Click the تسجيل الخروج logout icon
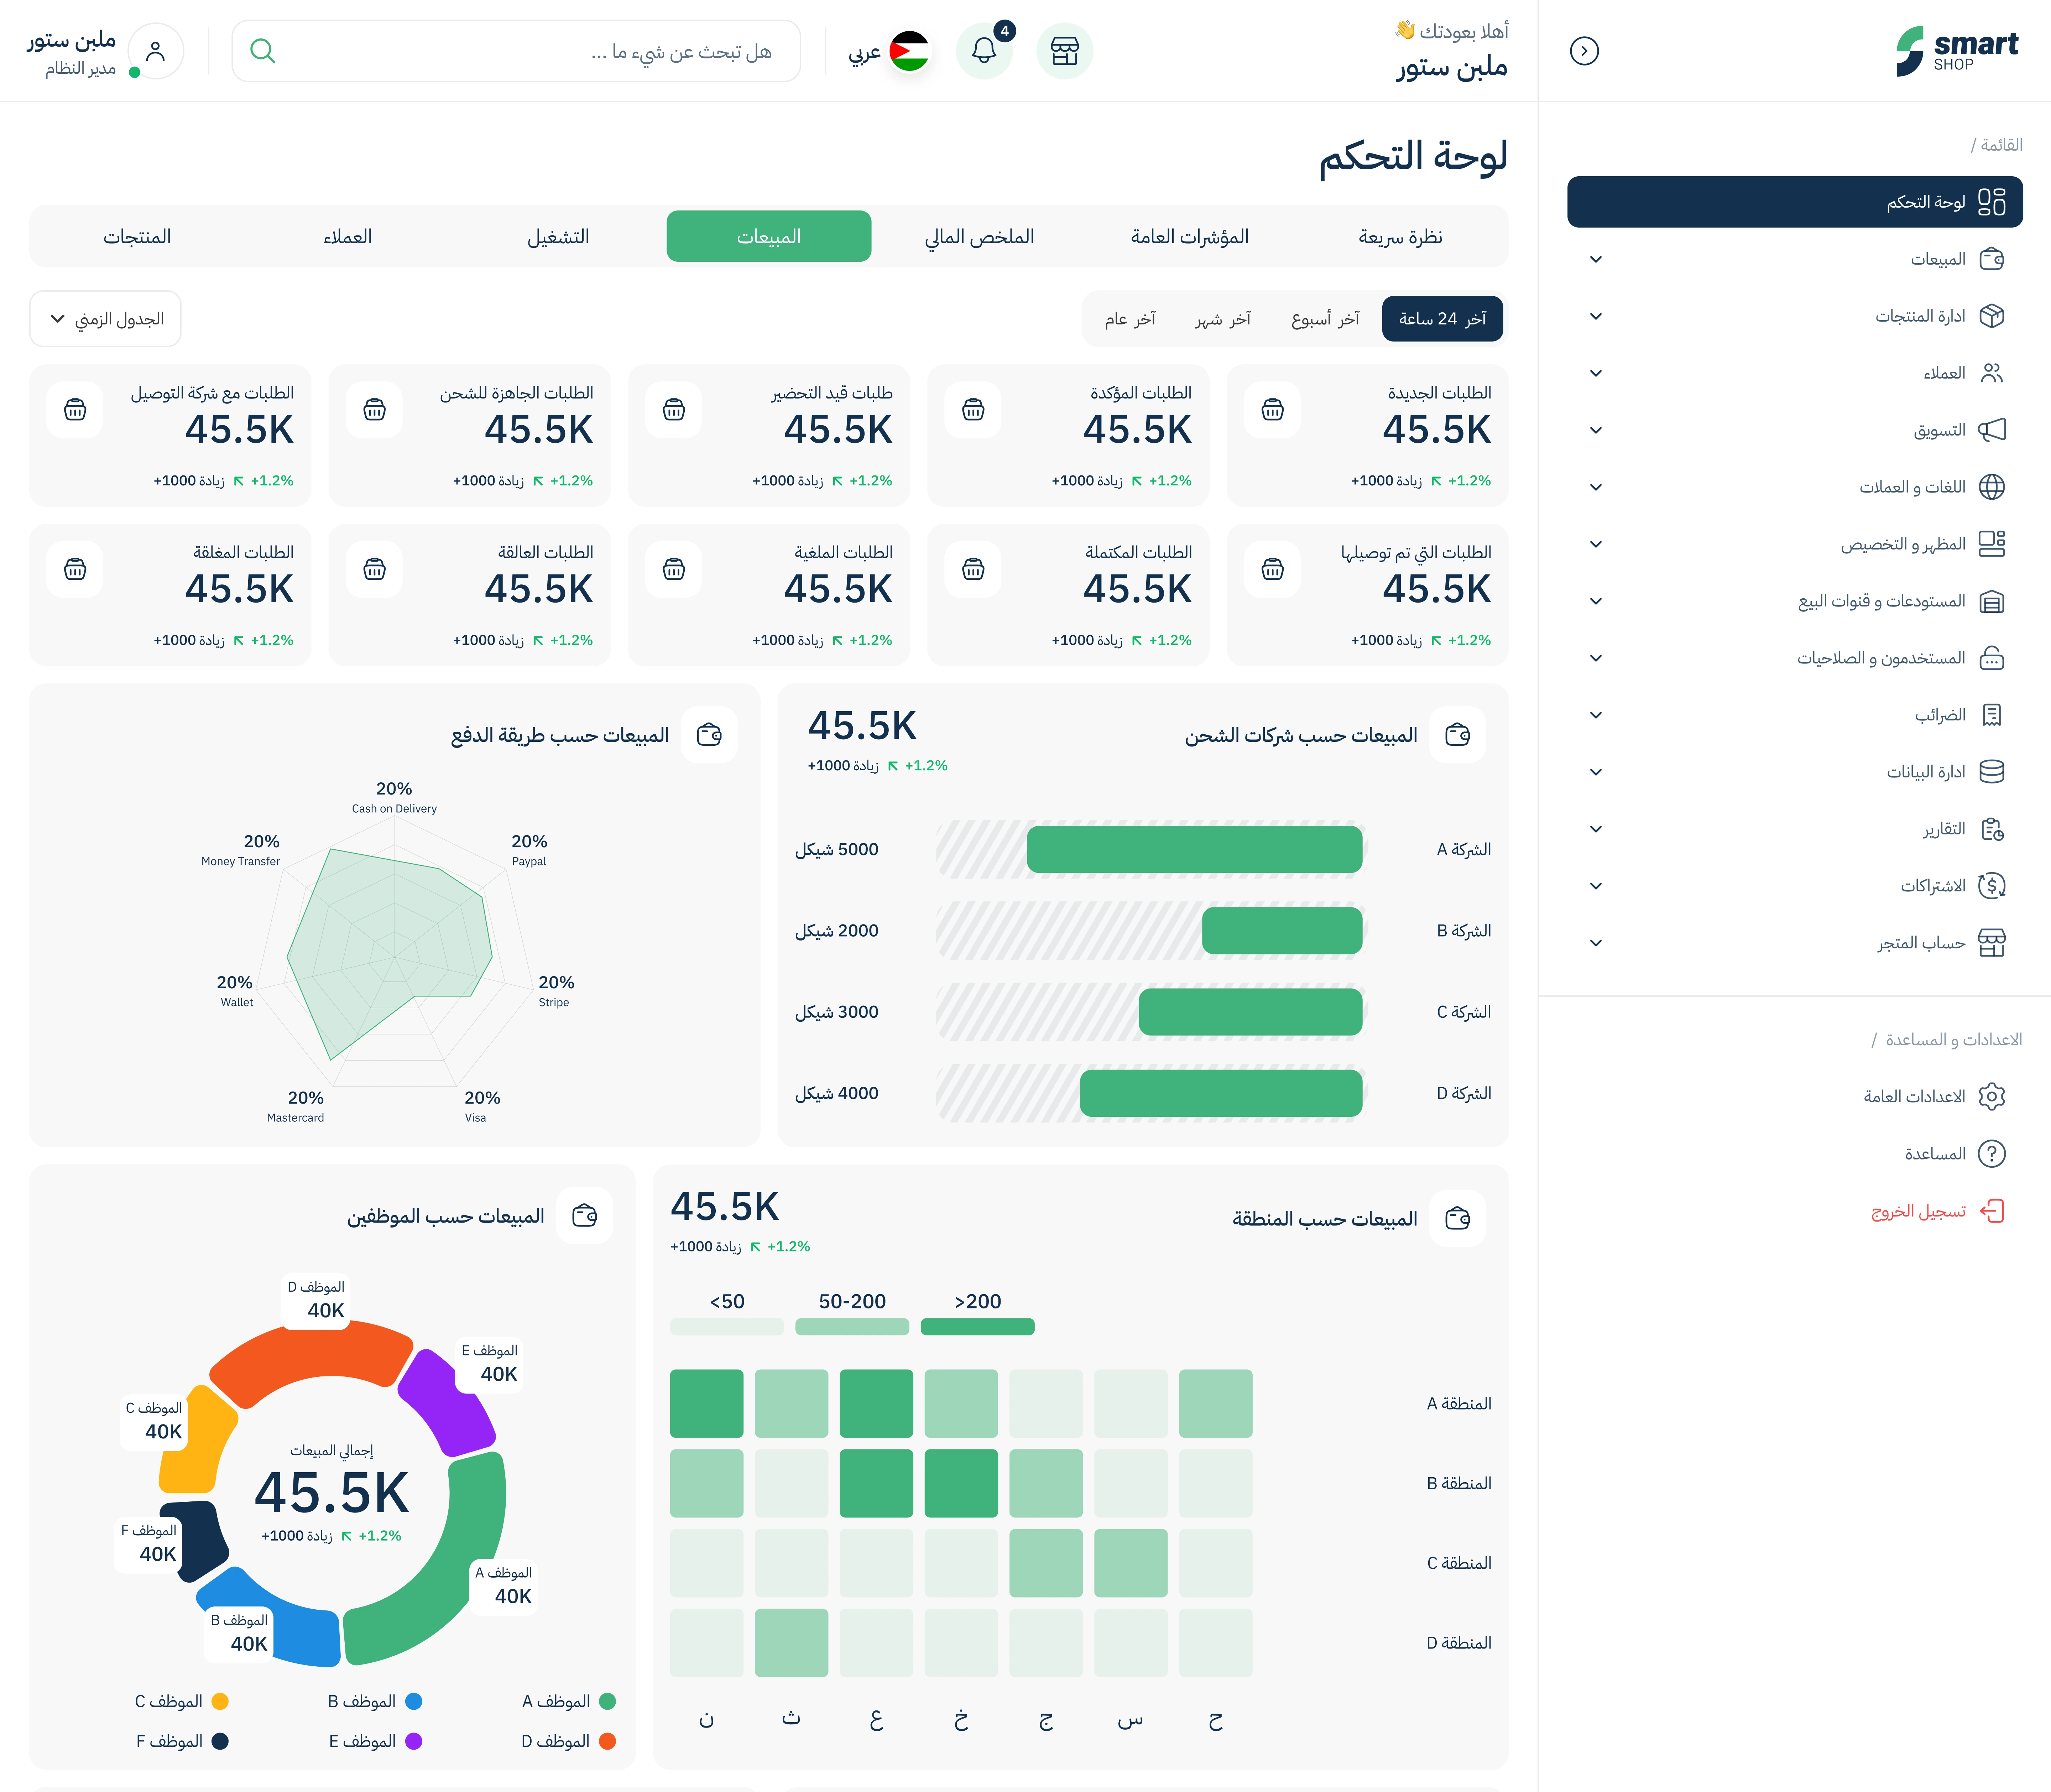 [1992, 1211]
